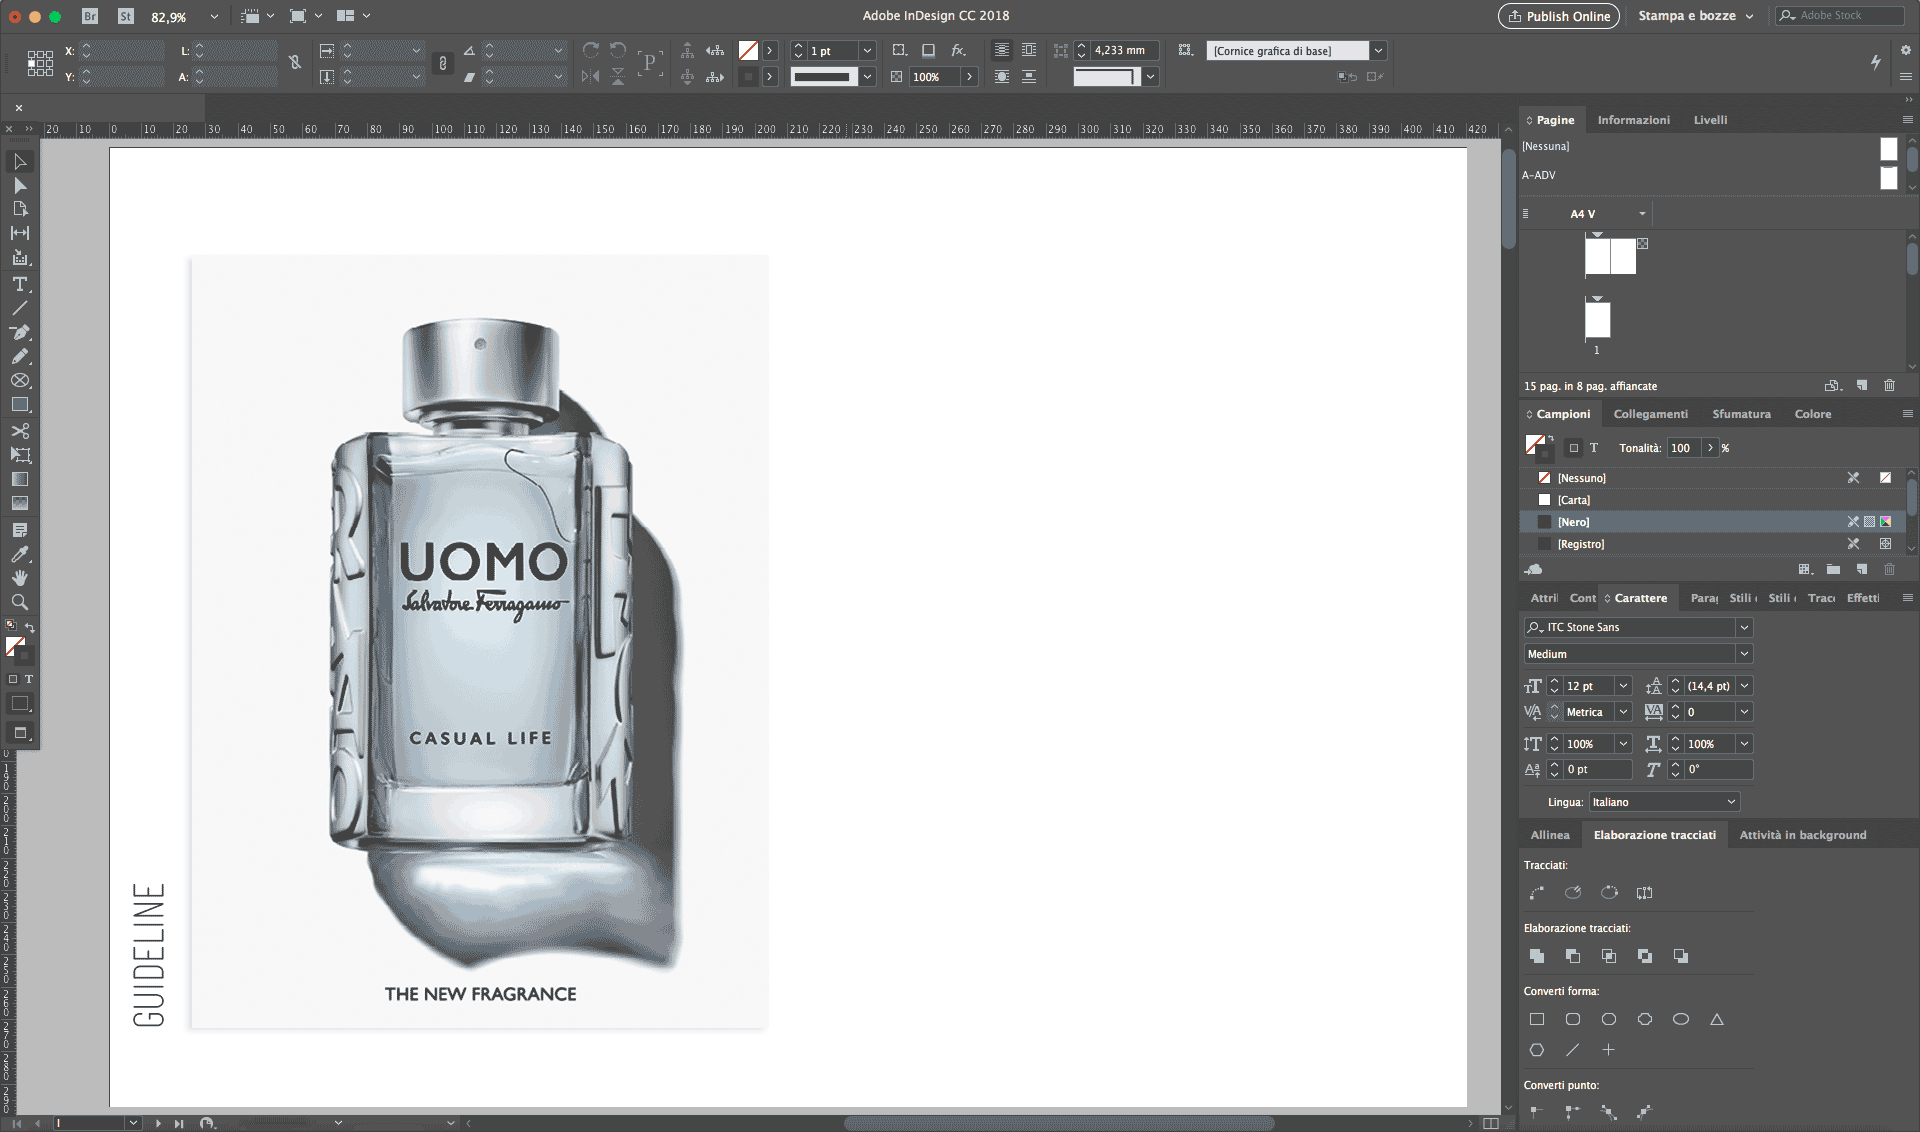Open the 1 pt stroke weight dropdown
Screen dimensions: 1920x1132
[867, 51]
